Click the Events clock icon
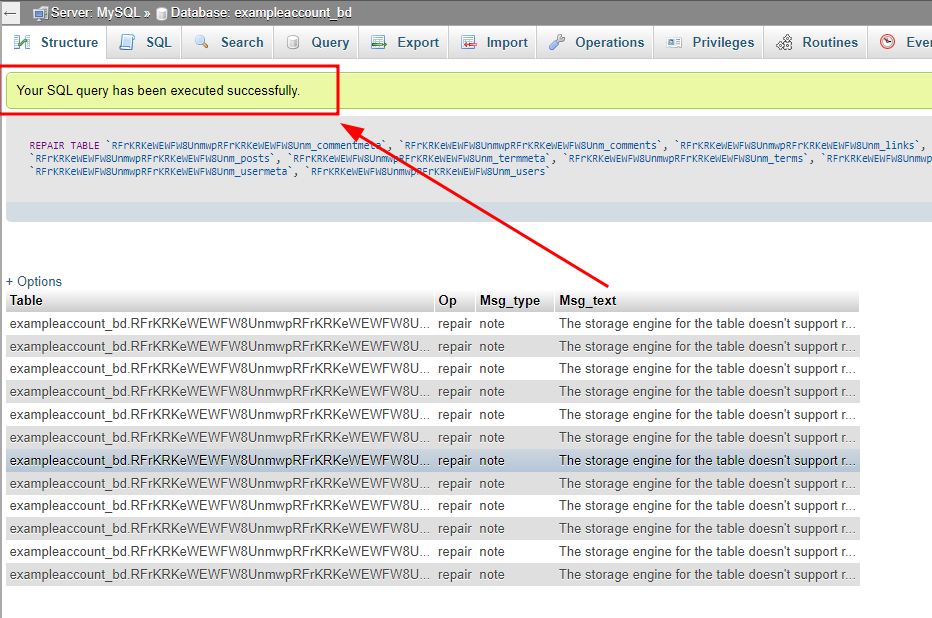932x618 pixels. tap(887, 42)
